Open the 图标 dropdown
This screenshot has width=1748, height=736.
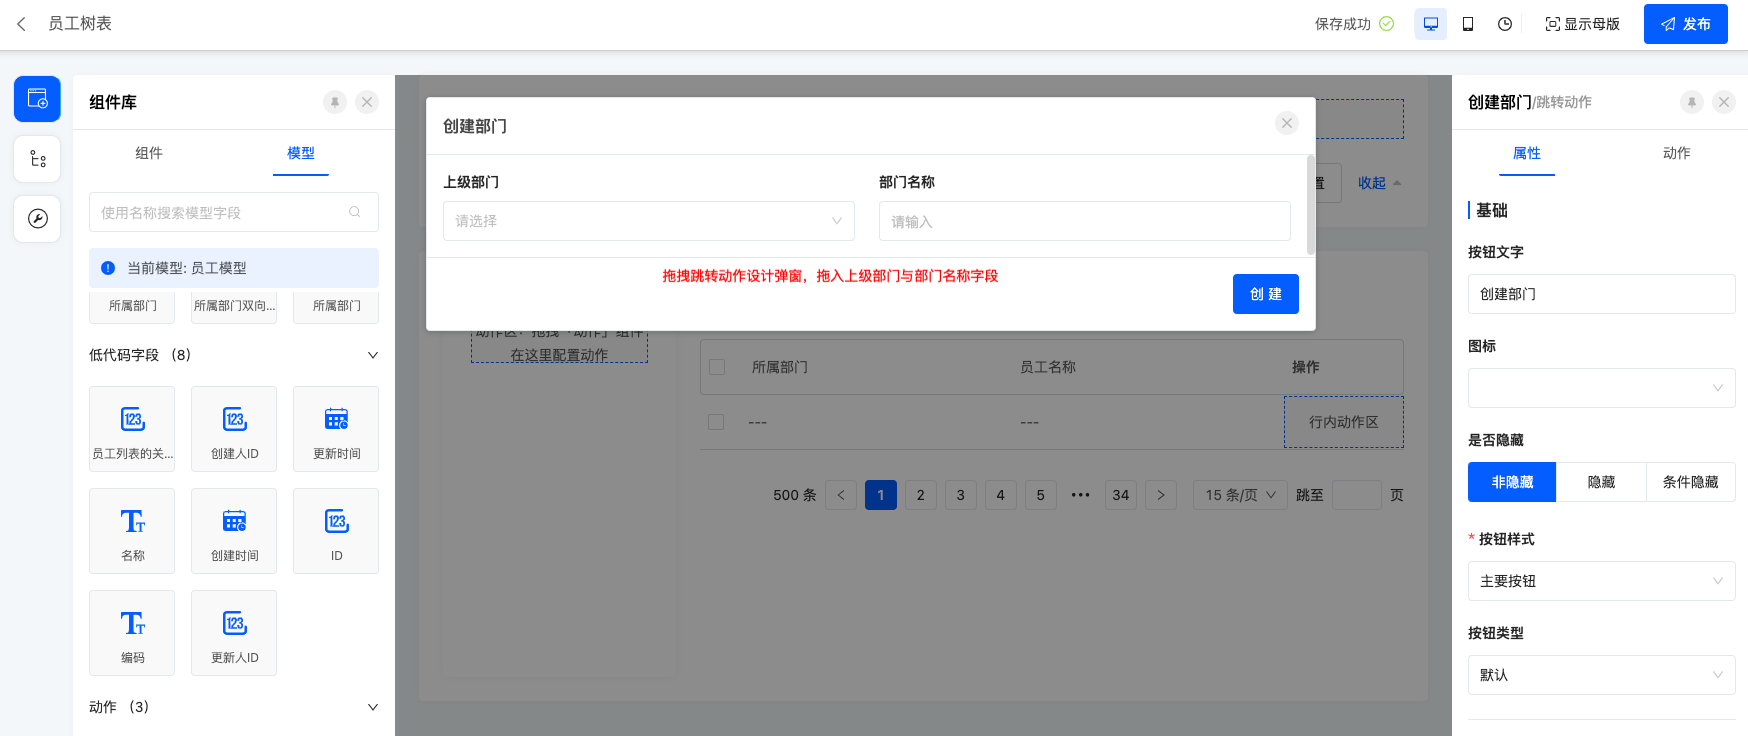[1602, 388]
